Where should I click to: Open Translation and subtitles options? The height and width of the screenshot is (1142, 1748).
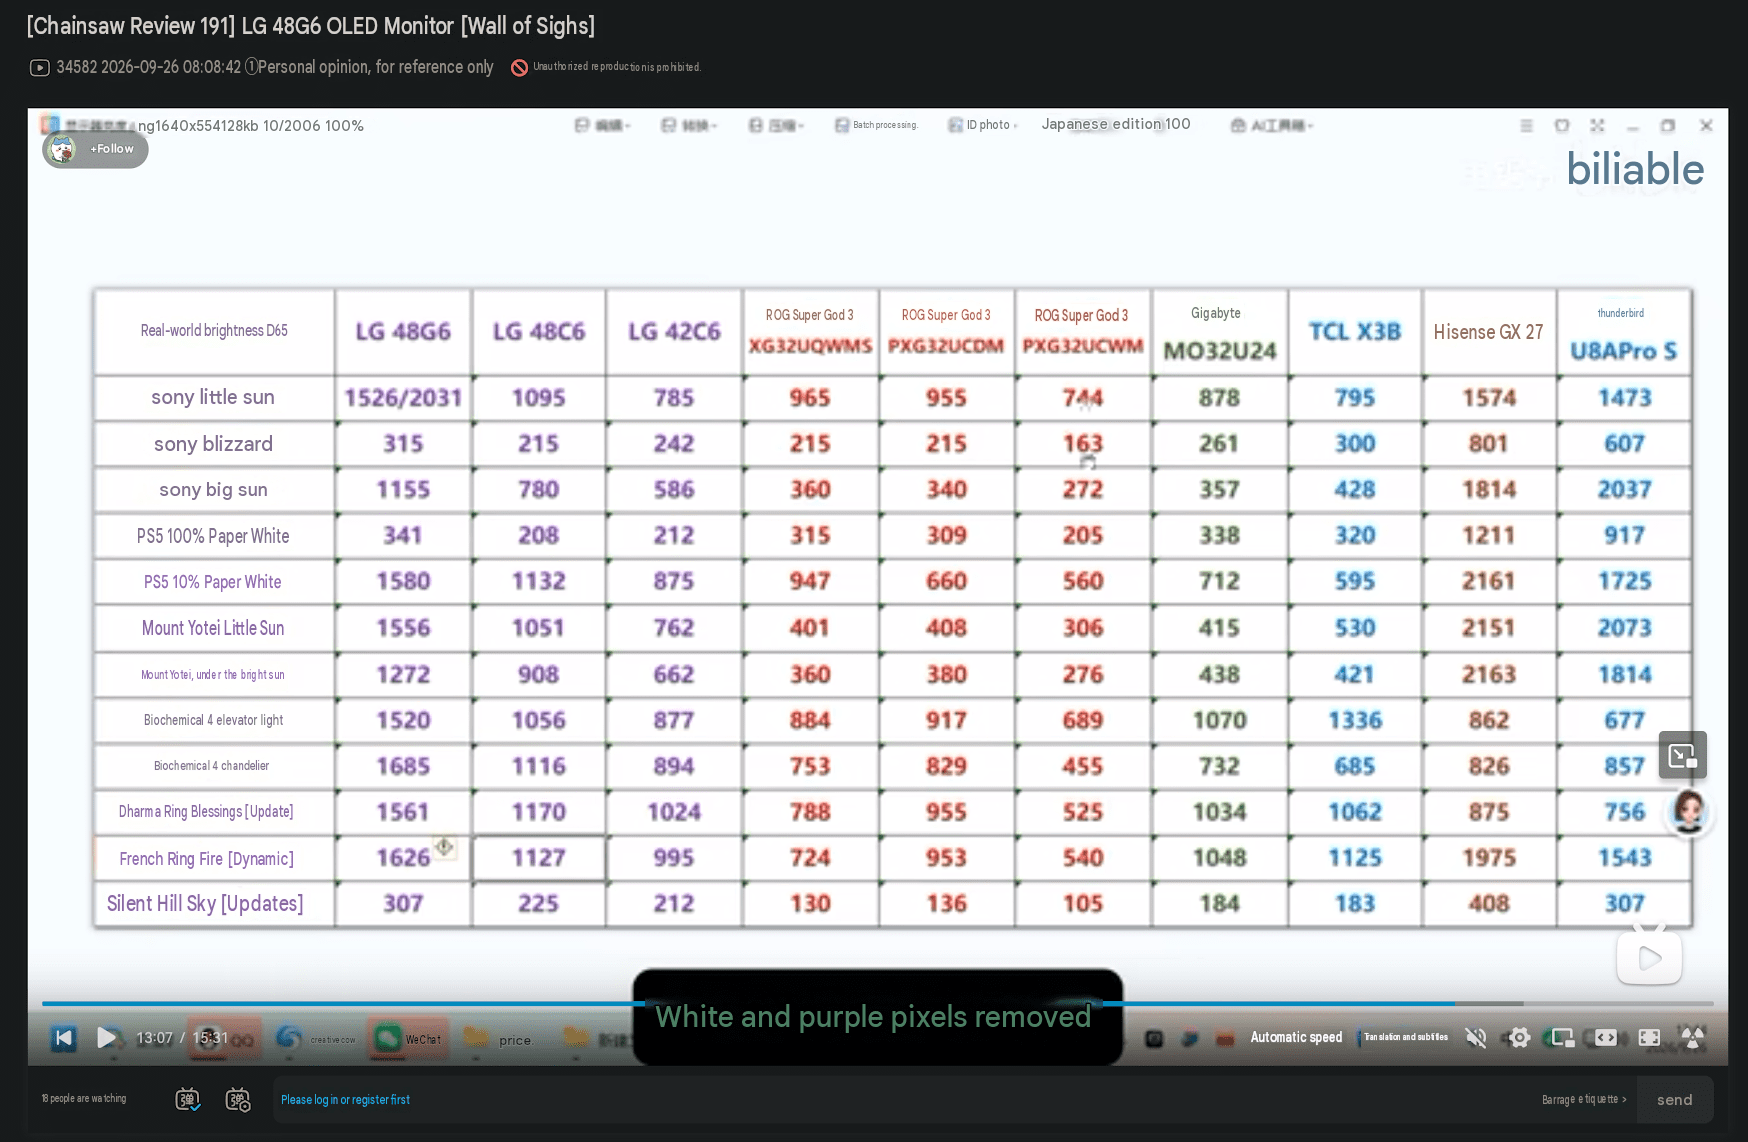[x=1406, y=1037]
